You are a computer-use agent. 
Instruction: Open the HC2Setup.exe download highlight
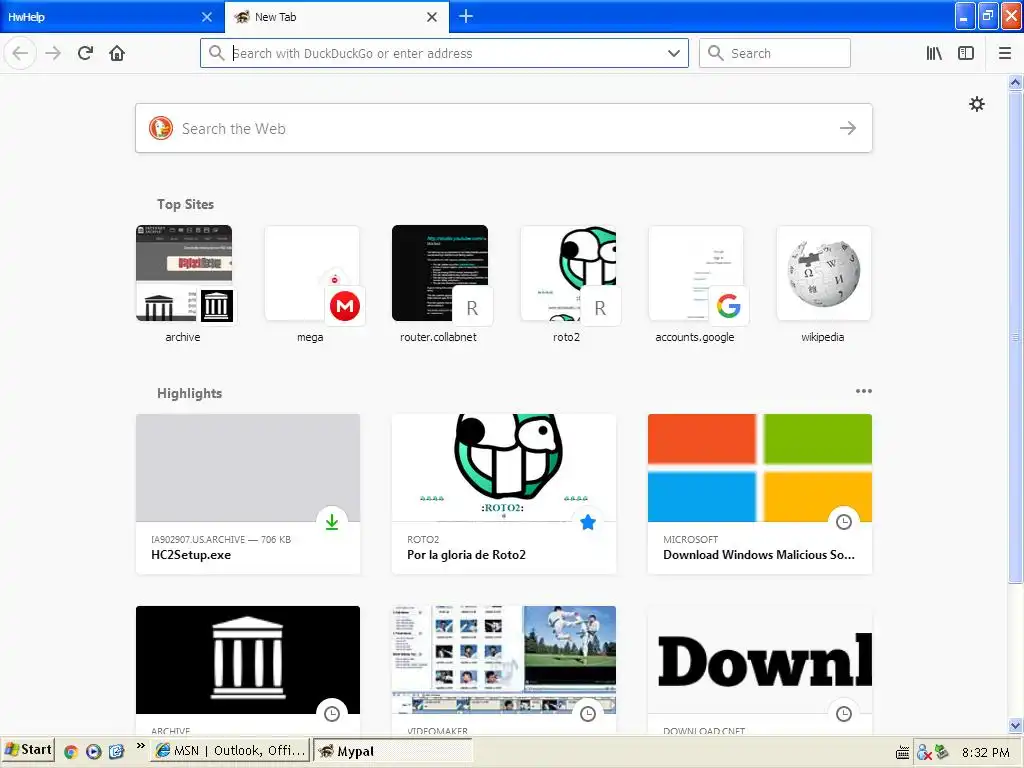(x=248, y=494)
